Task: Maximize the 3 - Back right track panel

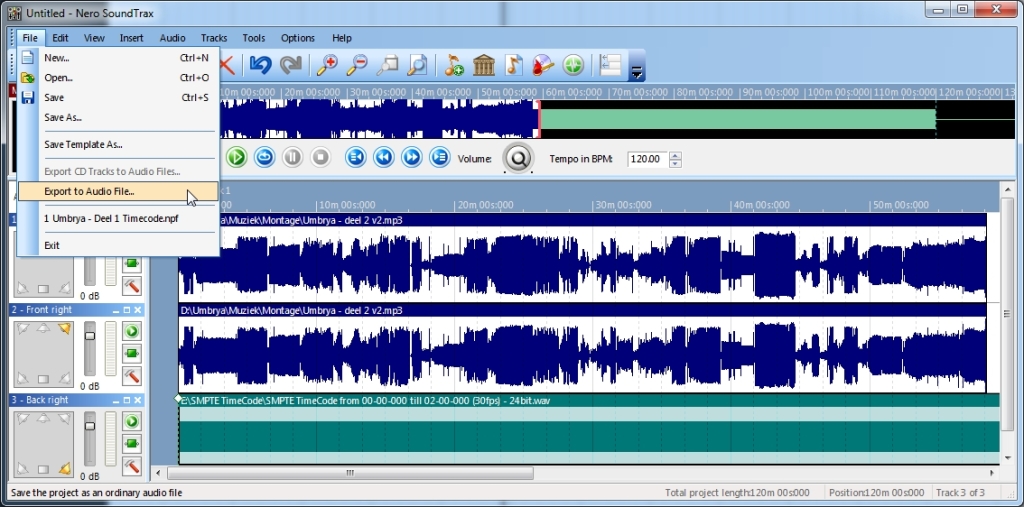Action: [127, 400]
